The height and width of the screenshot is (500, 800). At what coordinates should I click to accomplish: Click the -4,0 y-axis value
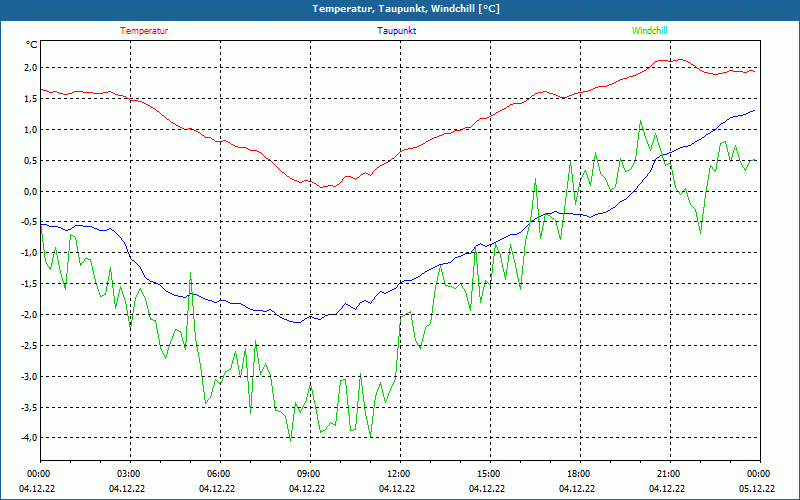coord(29,438)
